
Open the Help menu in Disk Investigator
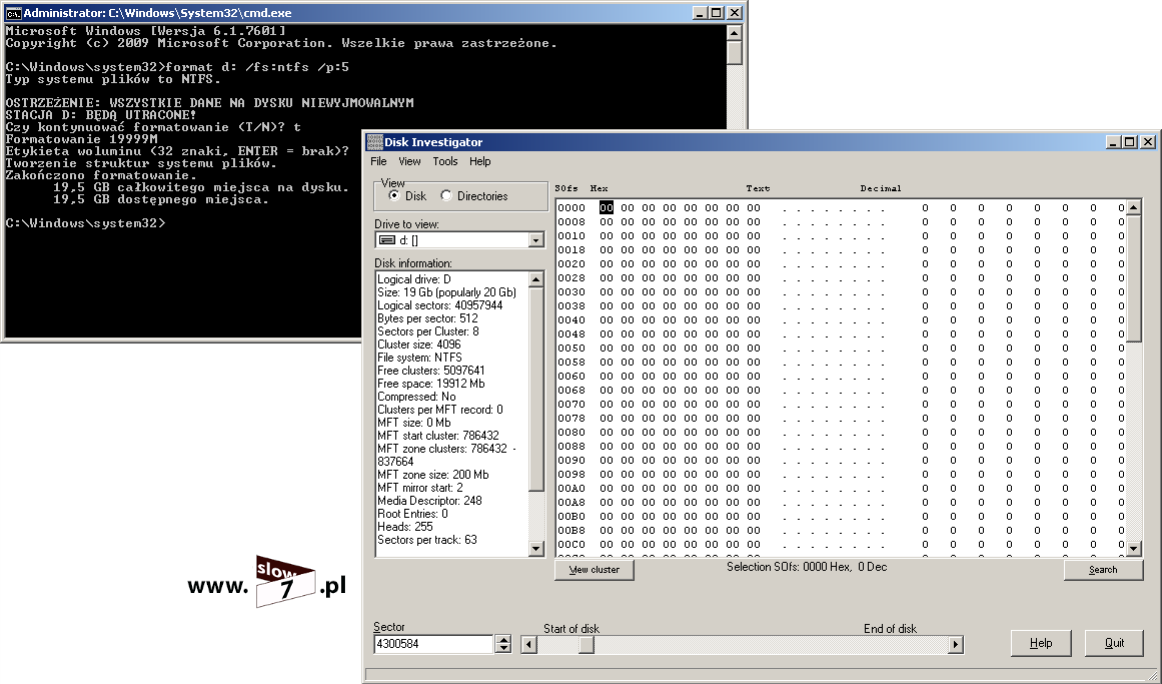pyautogui.click(x=479, y=162)
